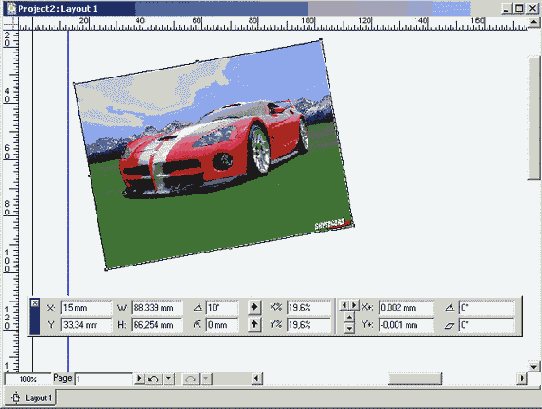Click the Page number field
This screenshot has height=409, width=542.
pyautogui.click(x=104, y=379)
